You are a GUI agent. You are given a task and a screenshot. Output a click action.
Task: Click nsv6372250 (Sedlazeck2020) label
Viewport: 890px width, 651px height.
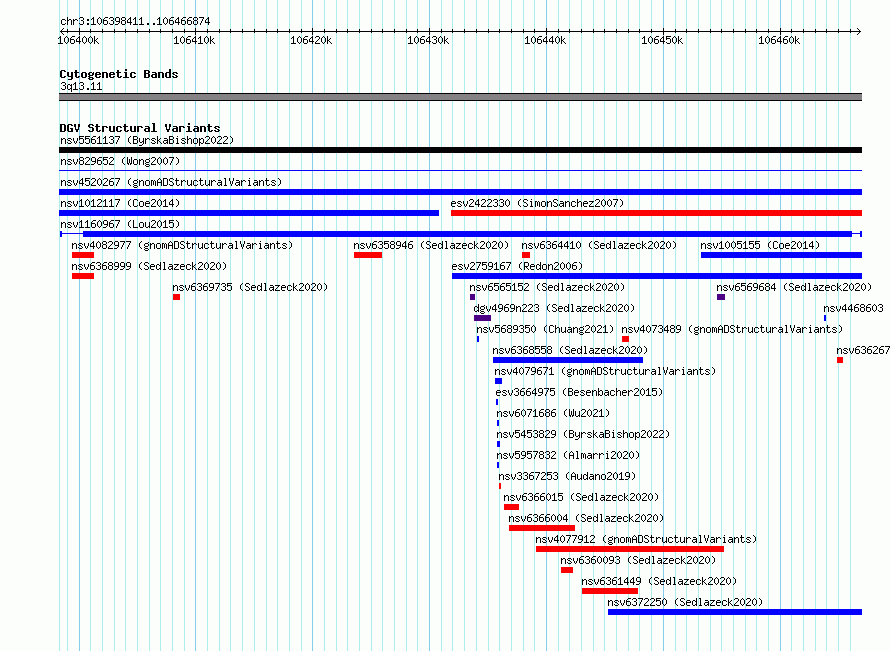point(686,602)
